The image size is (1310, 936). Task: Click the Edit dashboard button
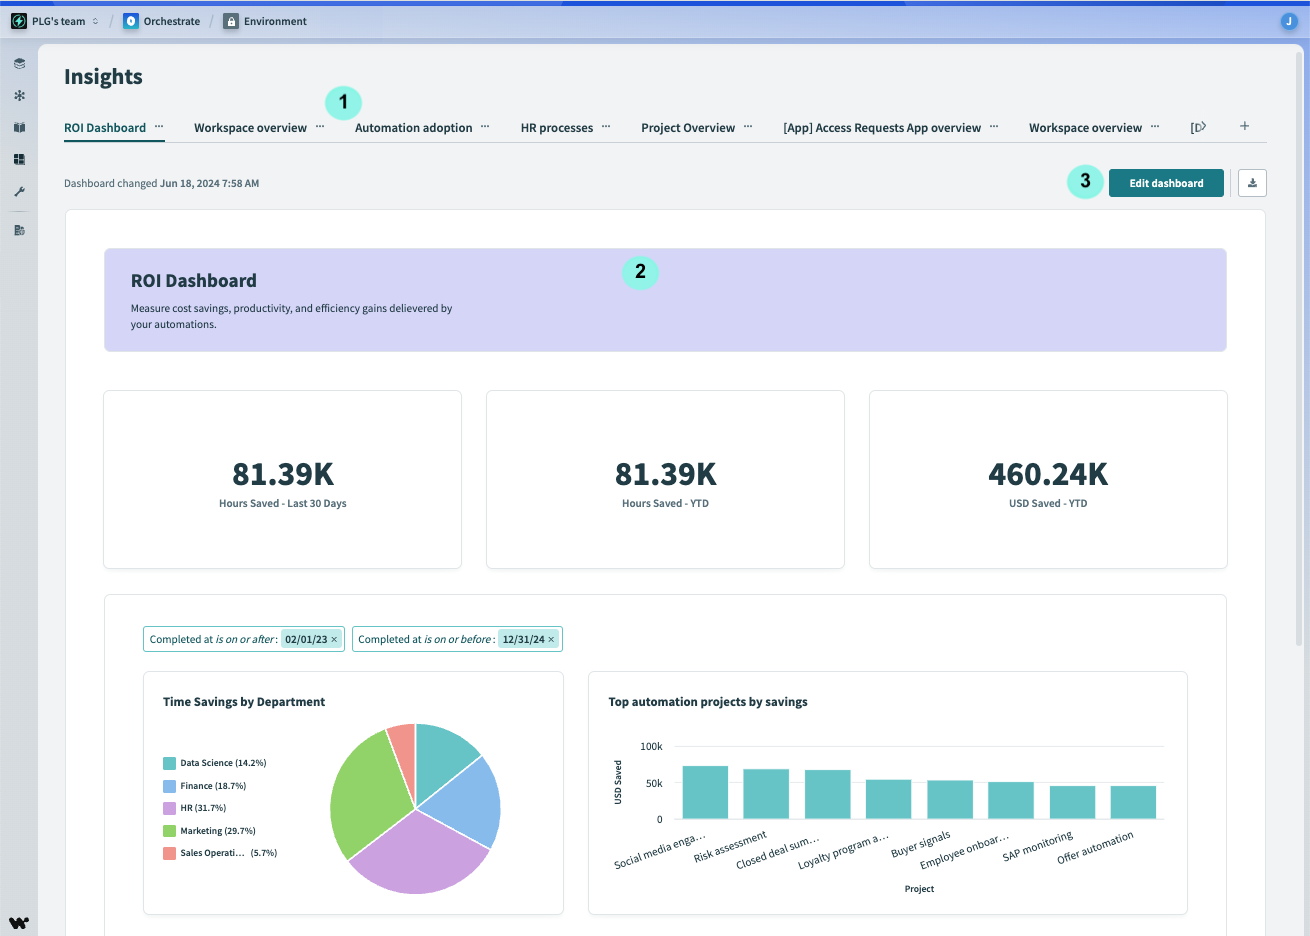[x=1166, y=183]
